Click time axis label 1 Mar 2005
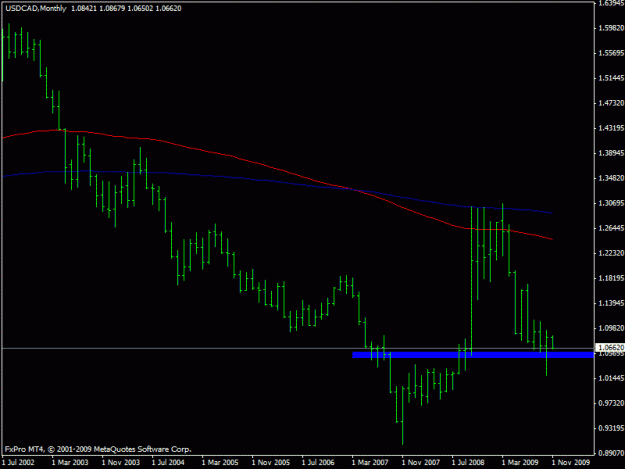The width and height of the screenshot is (625, 469). (220, 463)
